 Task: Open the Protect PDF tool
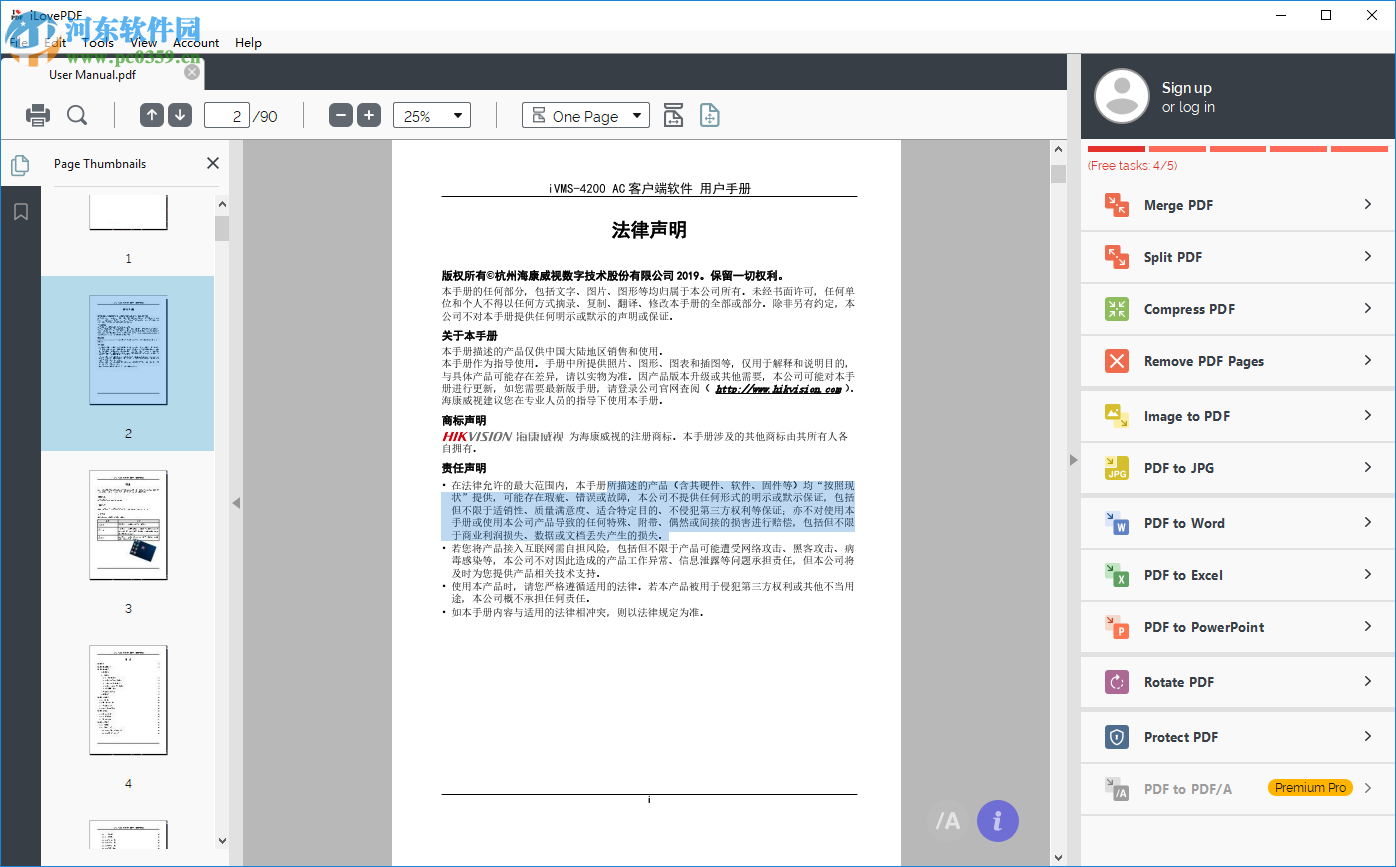[1236, 737]
